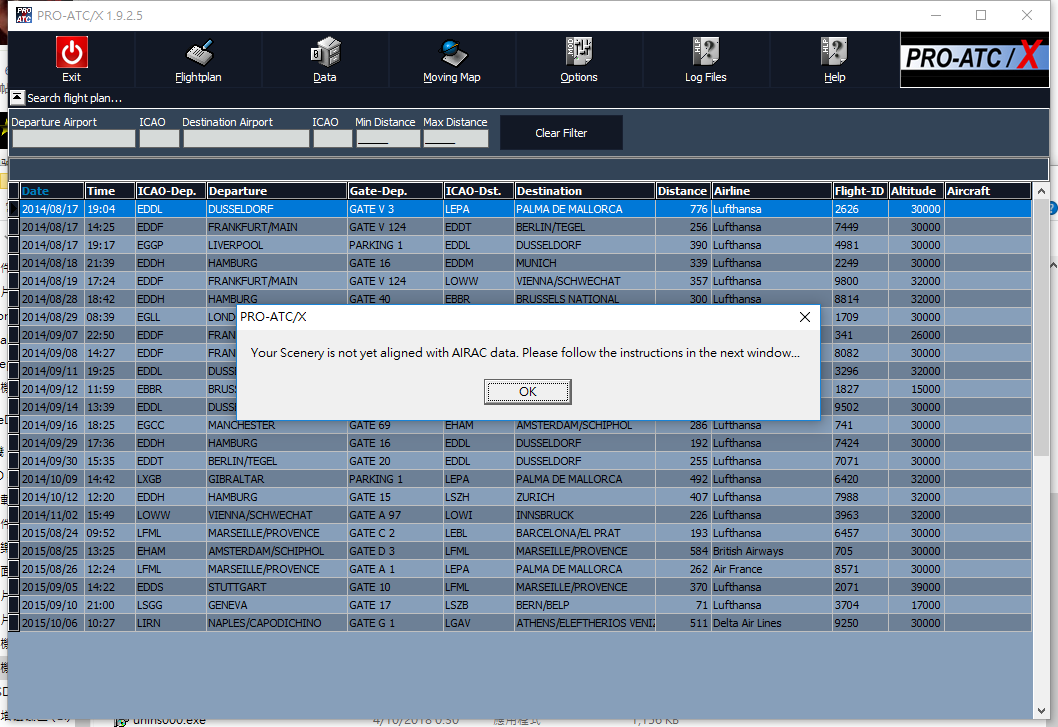This screenshot has width=1058, height=727.
Task: Select the INNSBRUCK destination cell
Action: tap(585, 515)
